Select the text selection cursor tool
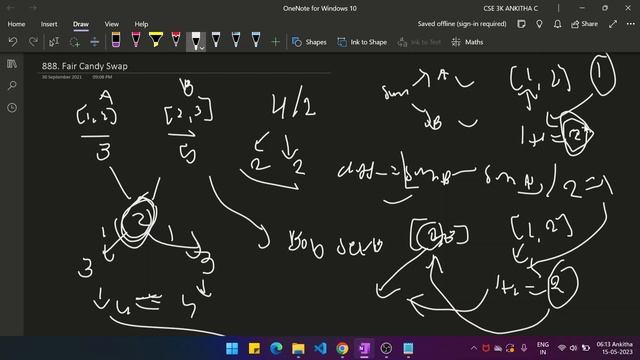This screenshot has height=360, width=640. (x=54, y=42)
